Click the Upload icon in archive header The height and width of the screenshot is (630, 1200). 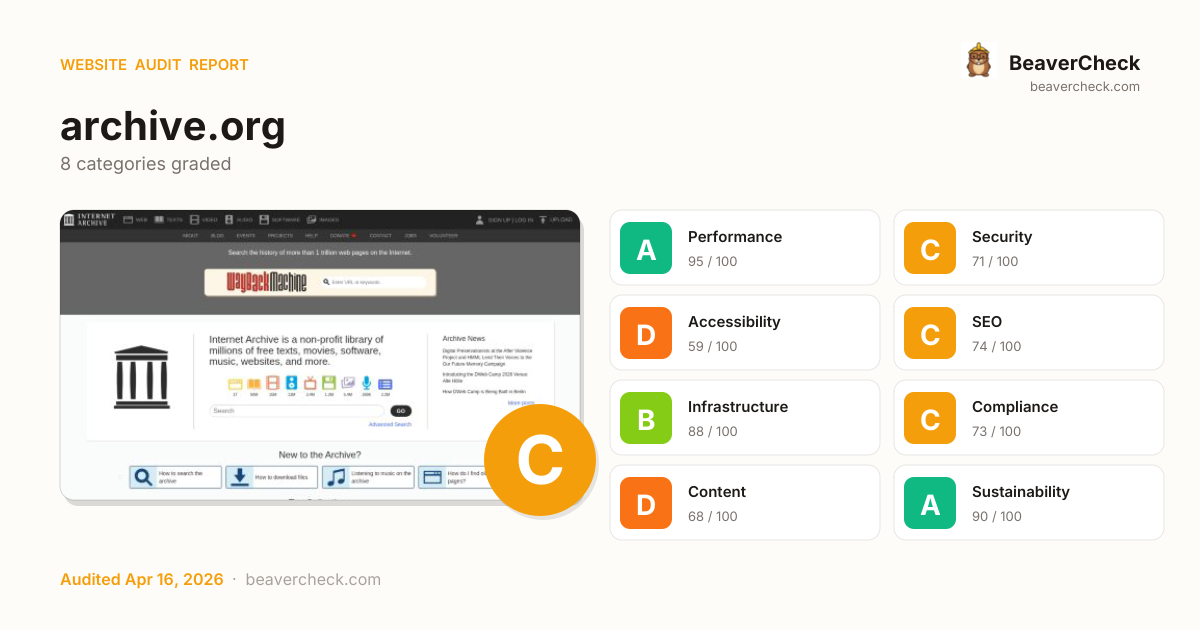[x=543, y=219]
